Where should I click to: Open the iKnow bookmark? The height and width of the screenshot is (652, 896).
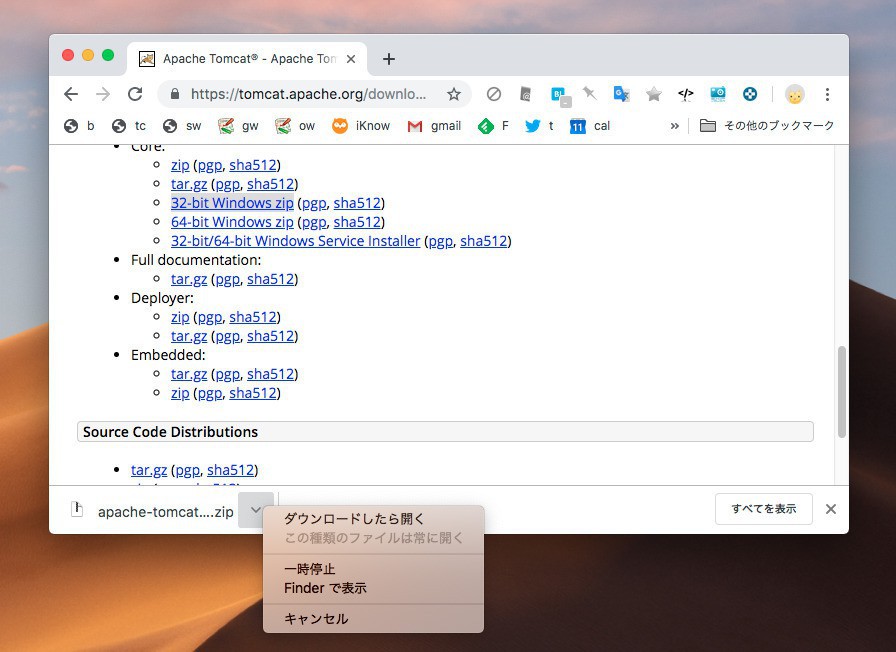click(361, 126)
